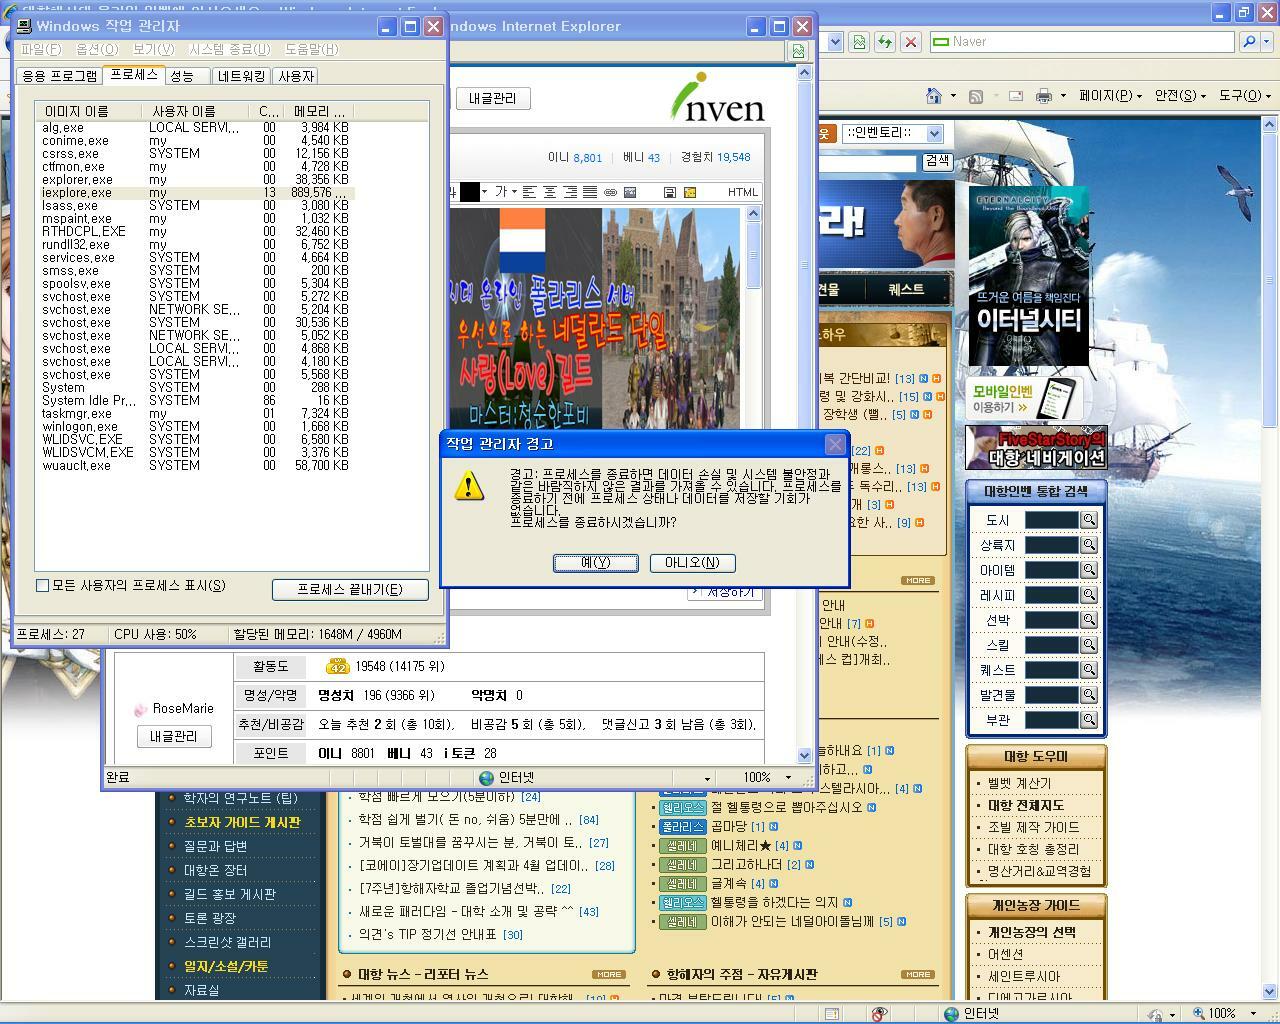1280x1024 pixels.
Task: Toggle the 모든 사용자의 프로세스 표시 checkbox
Action: tap(43, 586)
